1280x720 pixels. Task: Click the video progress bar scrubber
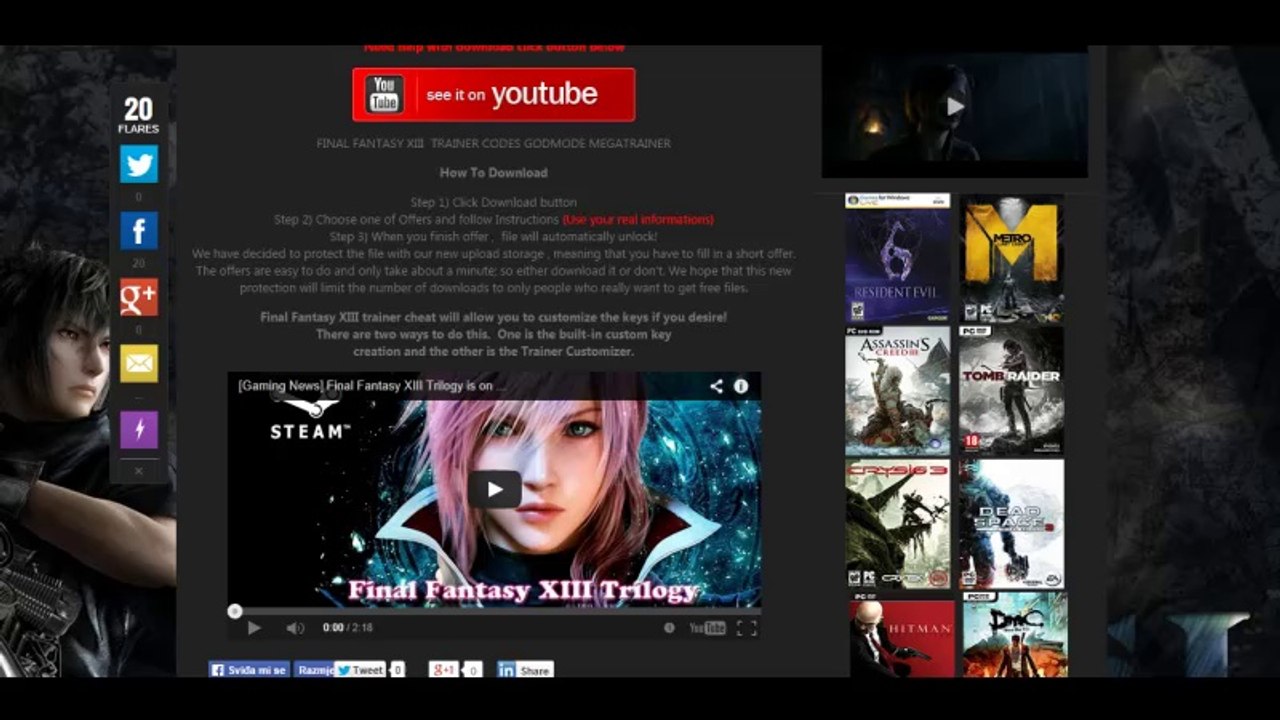click(234, 611)
